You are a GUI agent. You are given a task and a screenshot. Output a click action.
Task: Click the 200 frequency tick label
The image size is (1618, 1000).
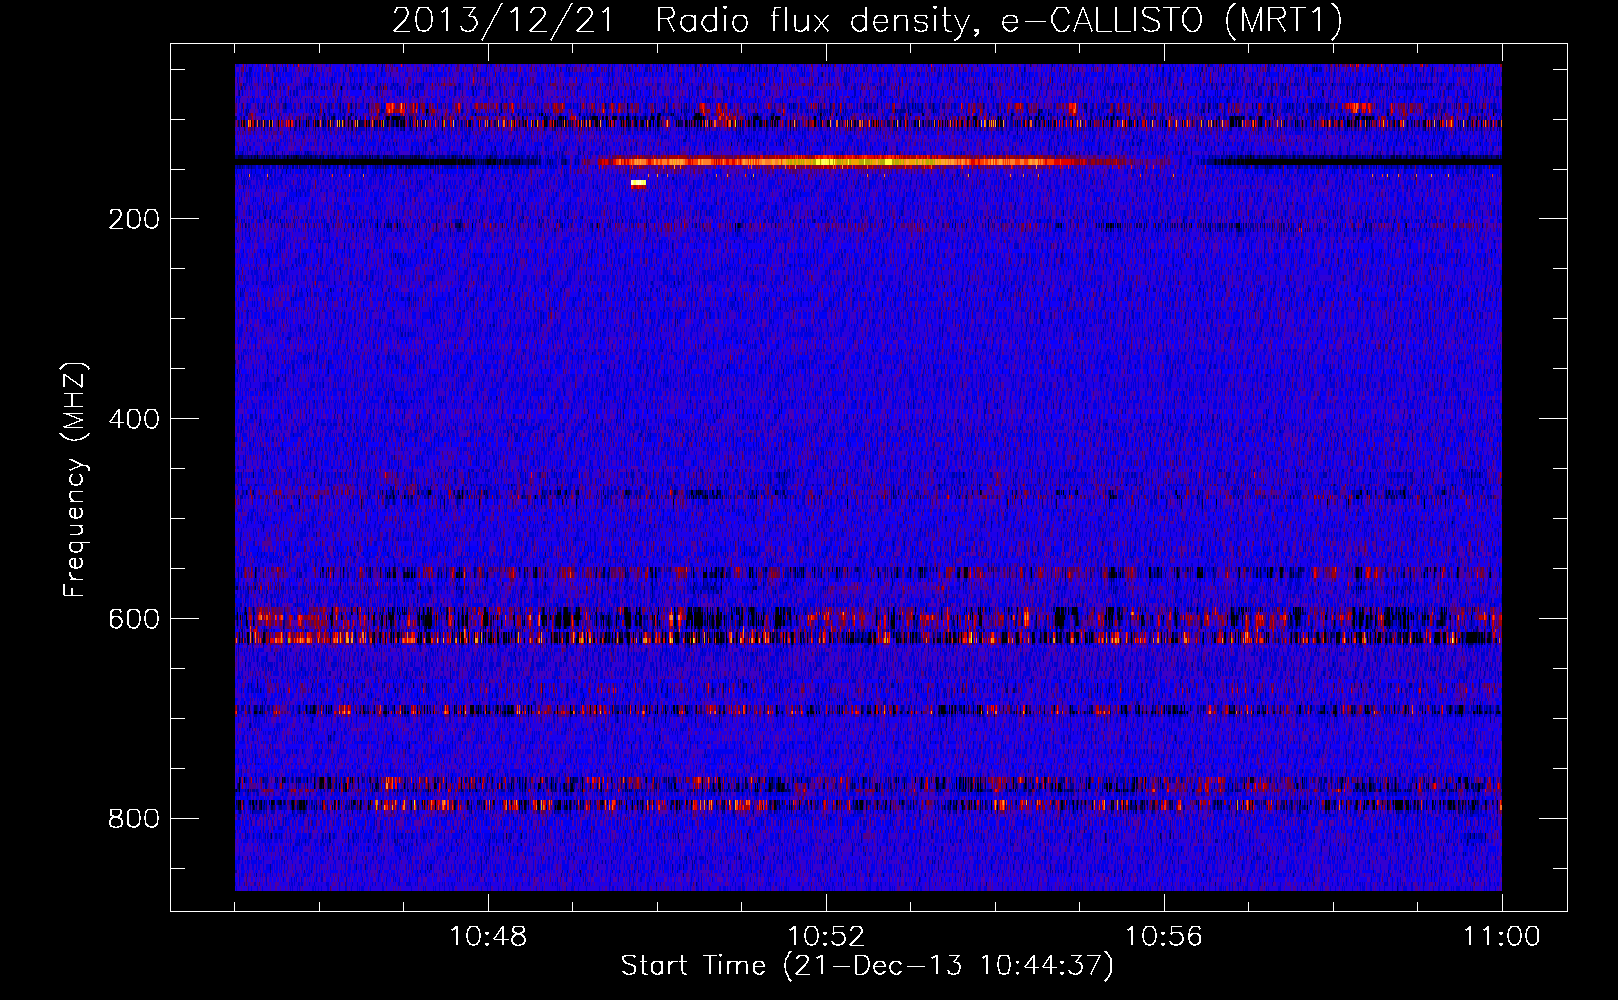tap(134, 219)
